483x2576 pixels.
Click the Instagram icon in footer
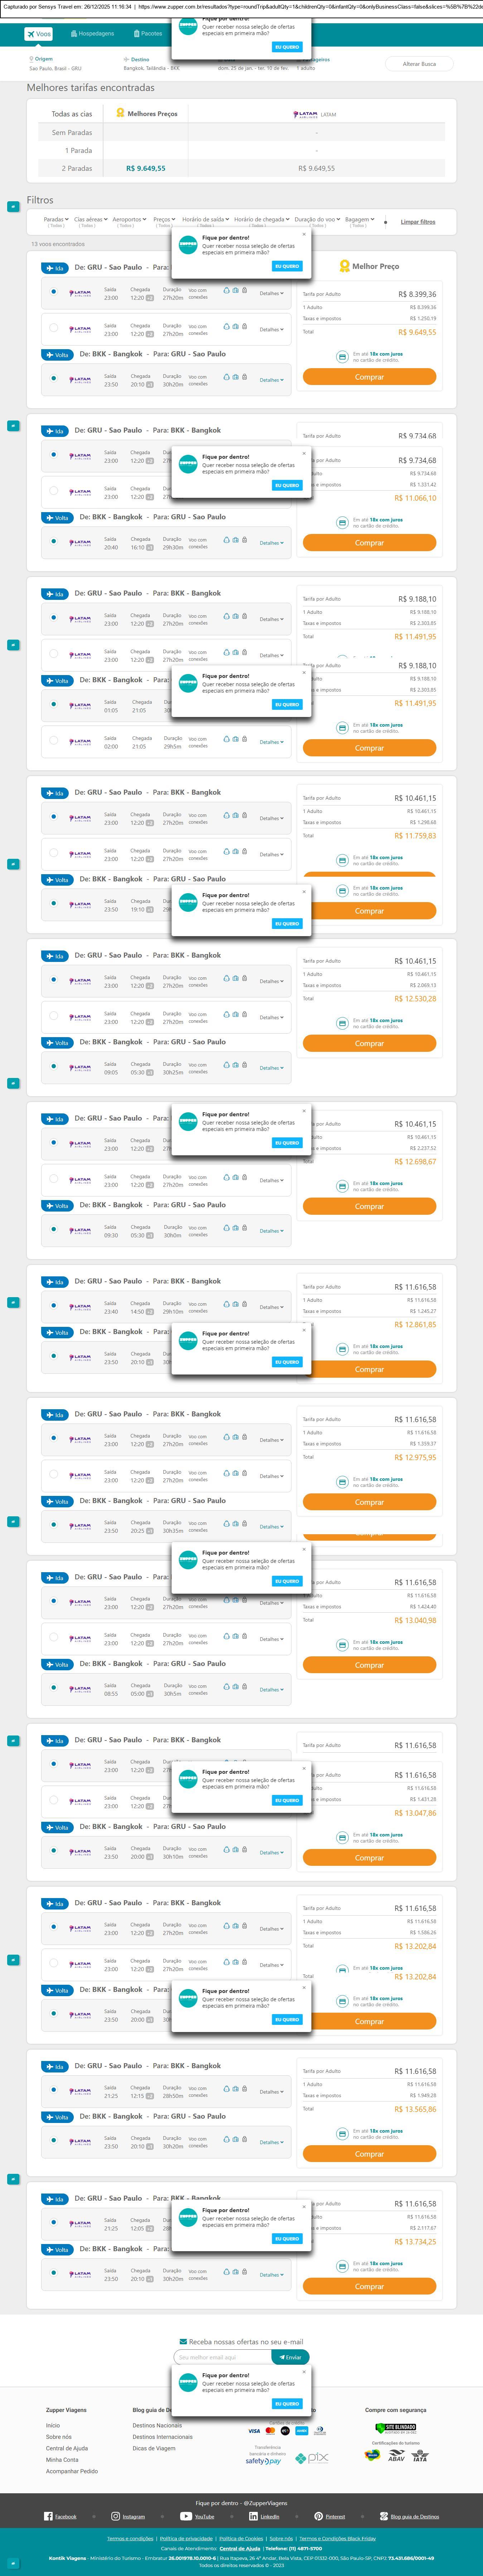pyautogui.click(x=115, y=2516)
